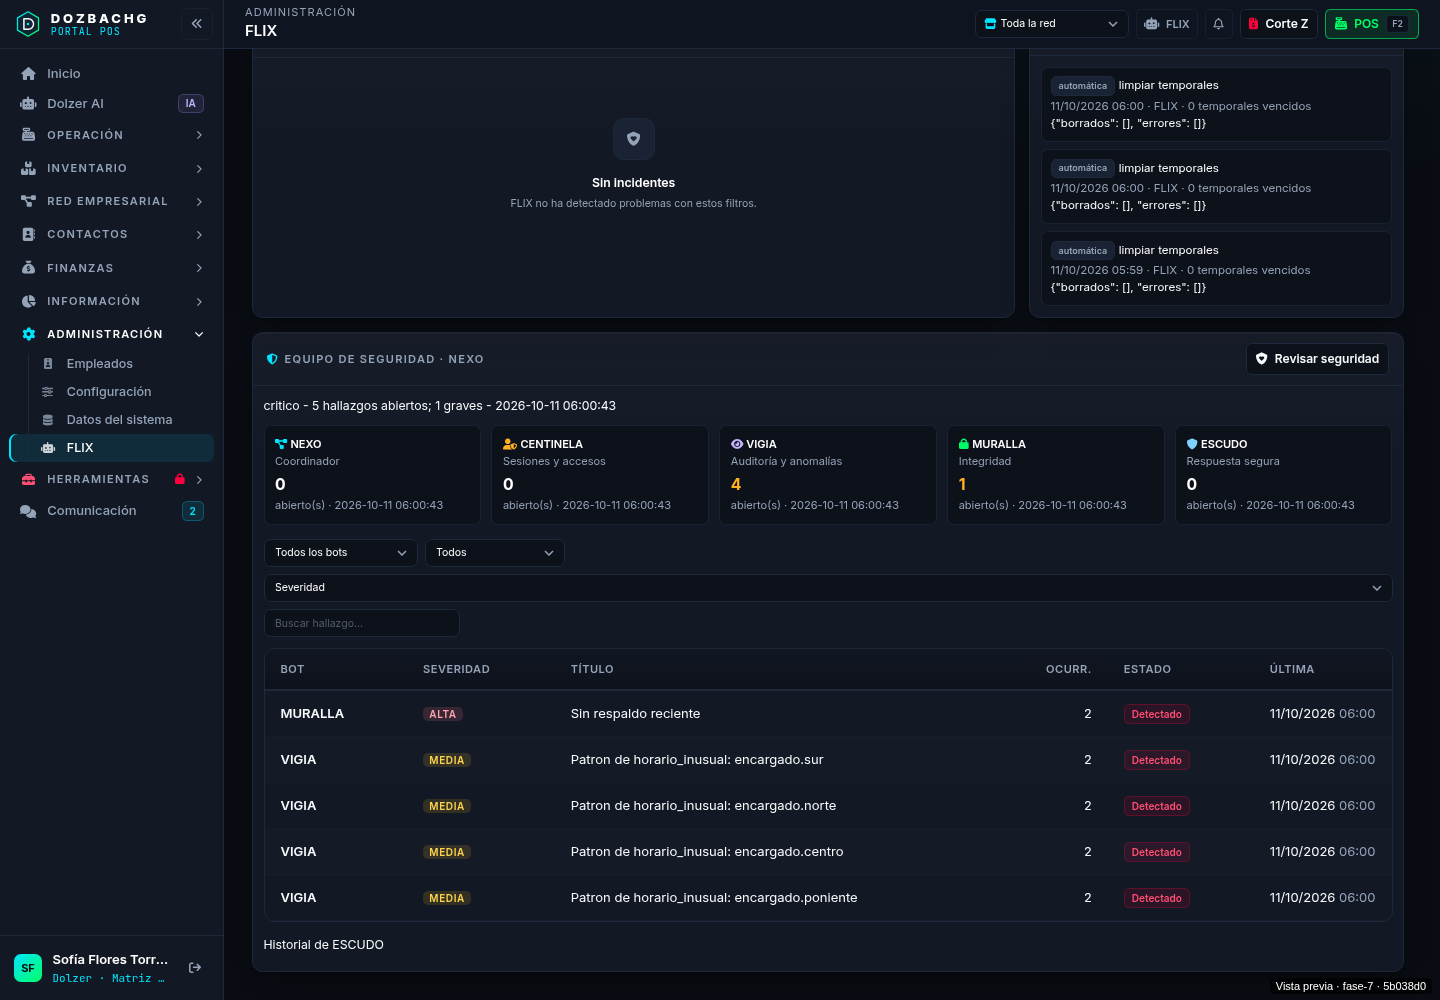The height and width of the screenshot is (1000, 1440).
Task: Click the CENTINELA users icon
Action: [x=510, y=444]
